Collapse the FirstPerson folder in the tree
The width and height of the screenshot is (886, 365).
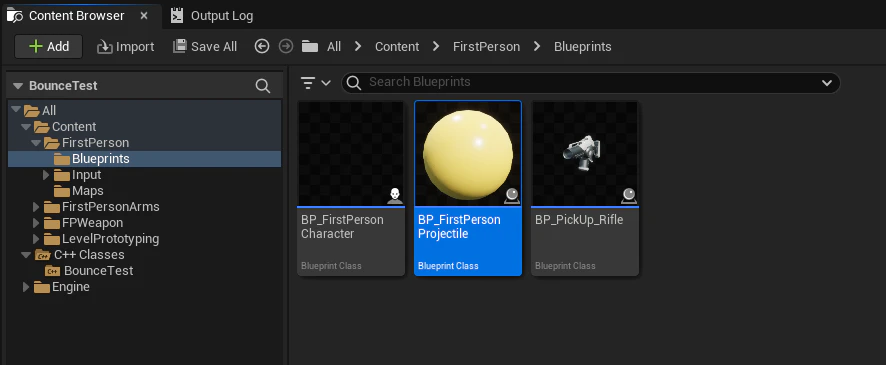(x=36, y=142)
